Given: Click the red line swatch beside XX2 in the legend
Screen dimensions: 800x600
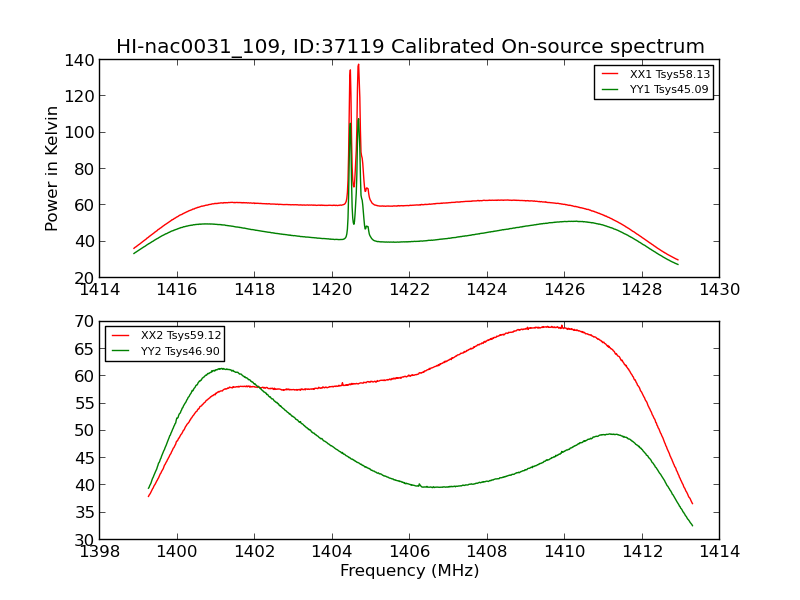Looking at the screenshot, I should [x=121, y=335].
